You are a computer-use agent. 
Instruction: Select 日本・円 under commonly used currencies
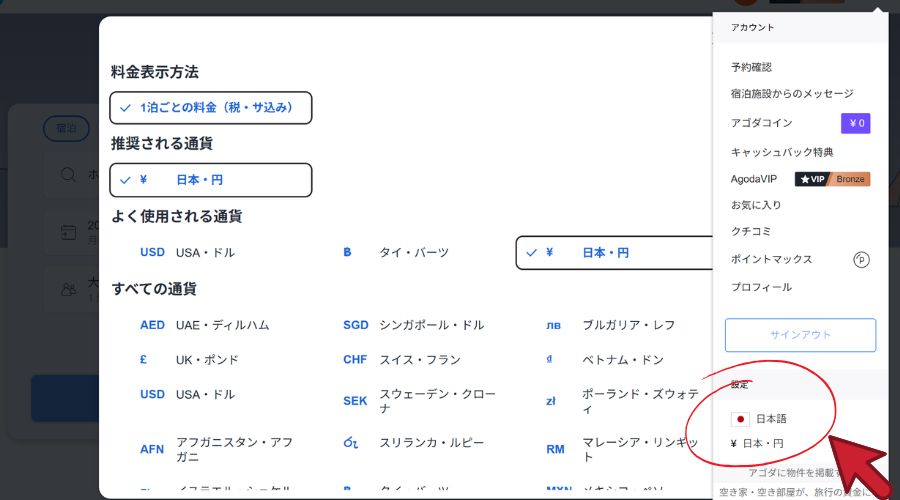pyautogui.click(x=614, y=253)
